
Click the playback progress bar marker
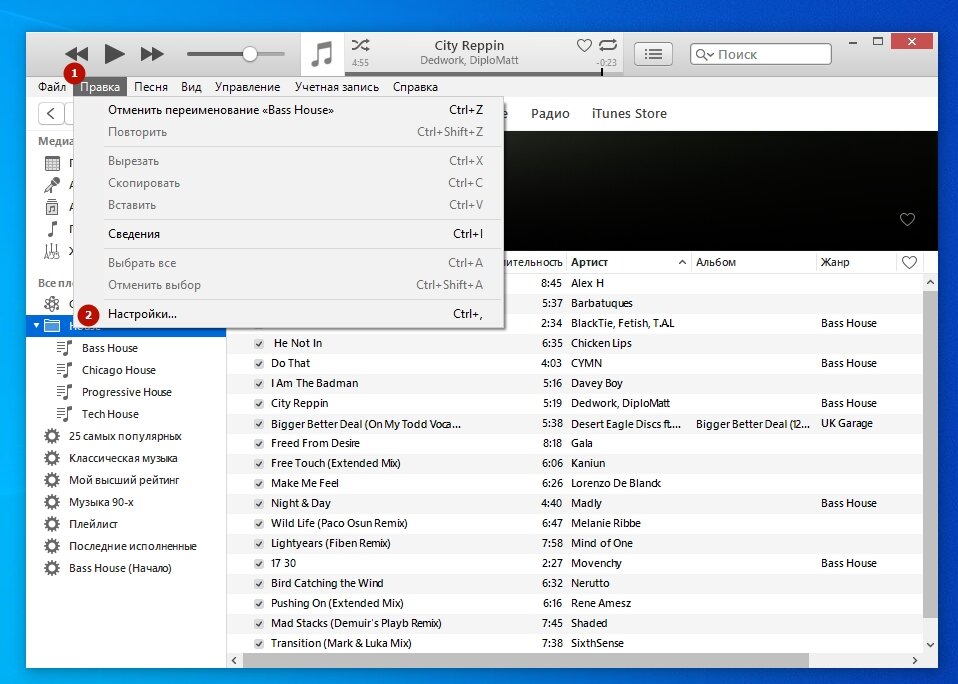(x=602, y=72)
